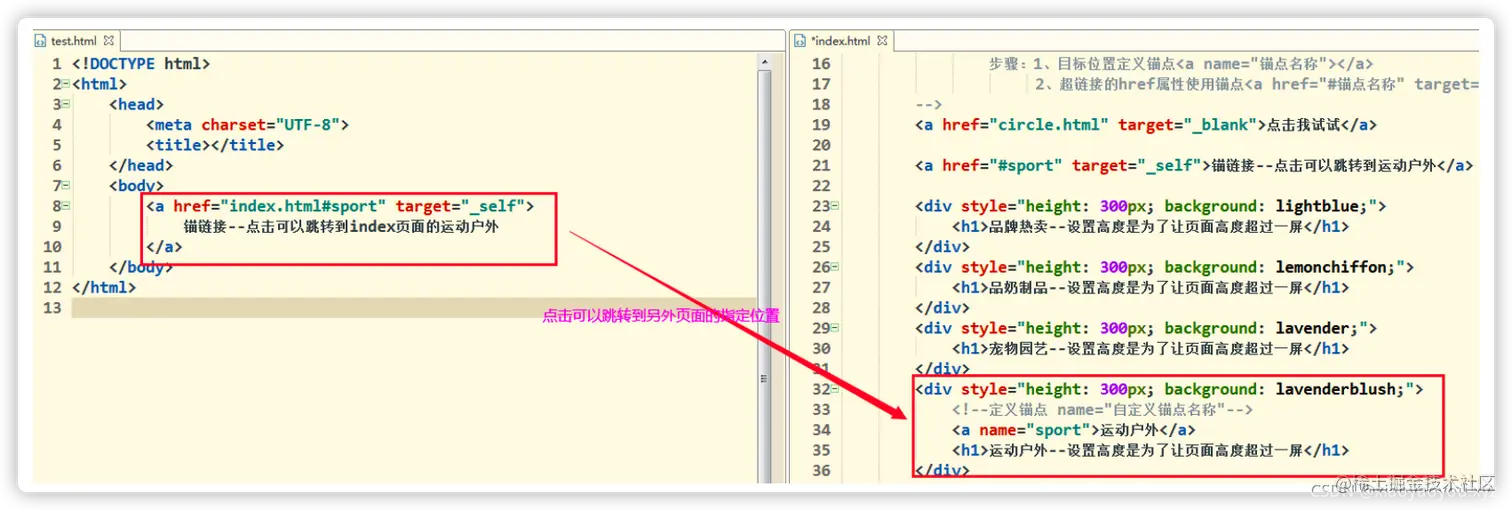Collapse the <html> fold marker on line 2
This screenshot has width=1512, height=510.
[x=66, y=84]
